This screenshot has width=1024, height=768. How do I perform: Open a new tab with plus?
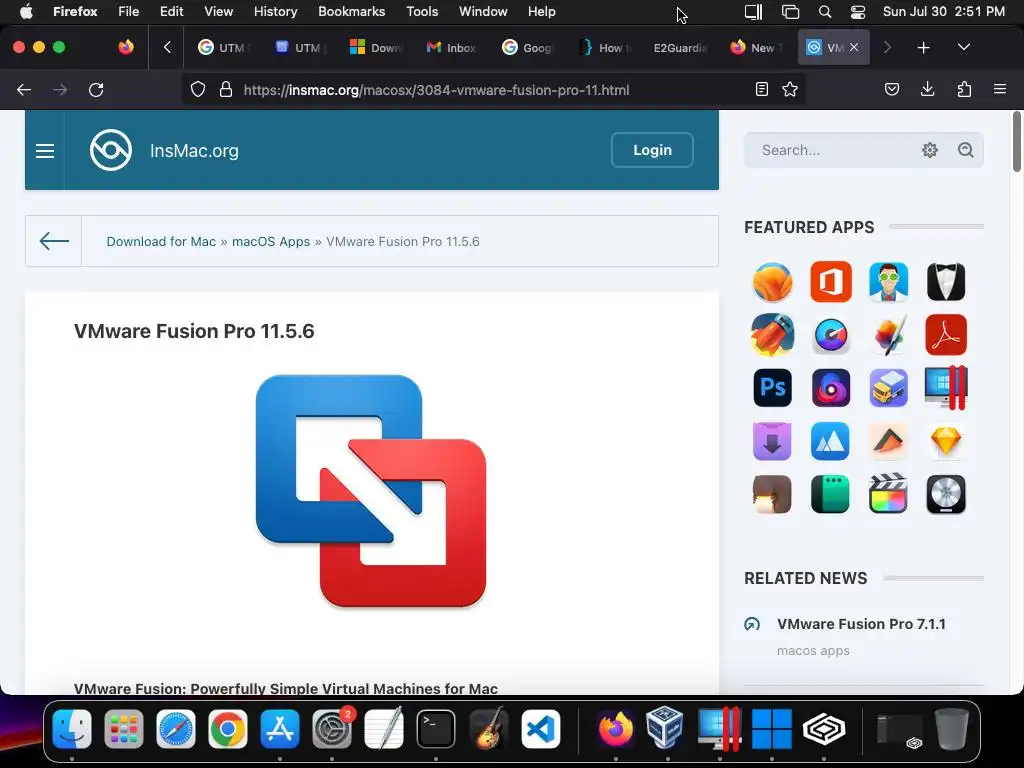pyautogui.click(x=923, y=47)
